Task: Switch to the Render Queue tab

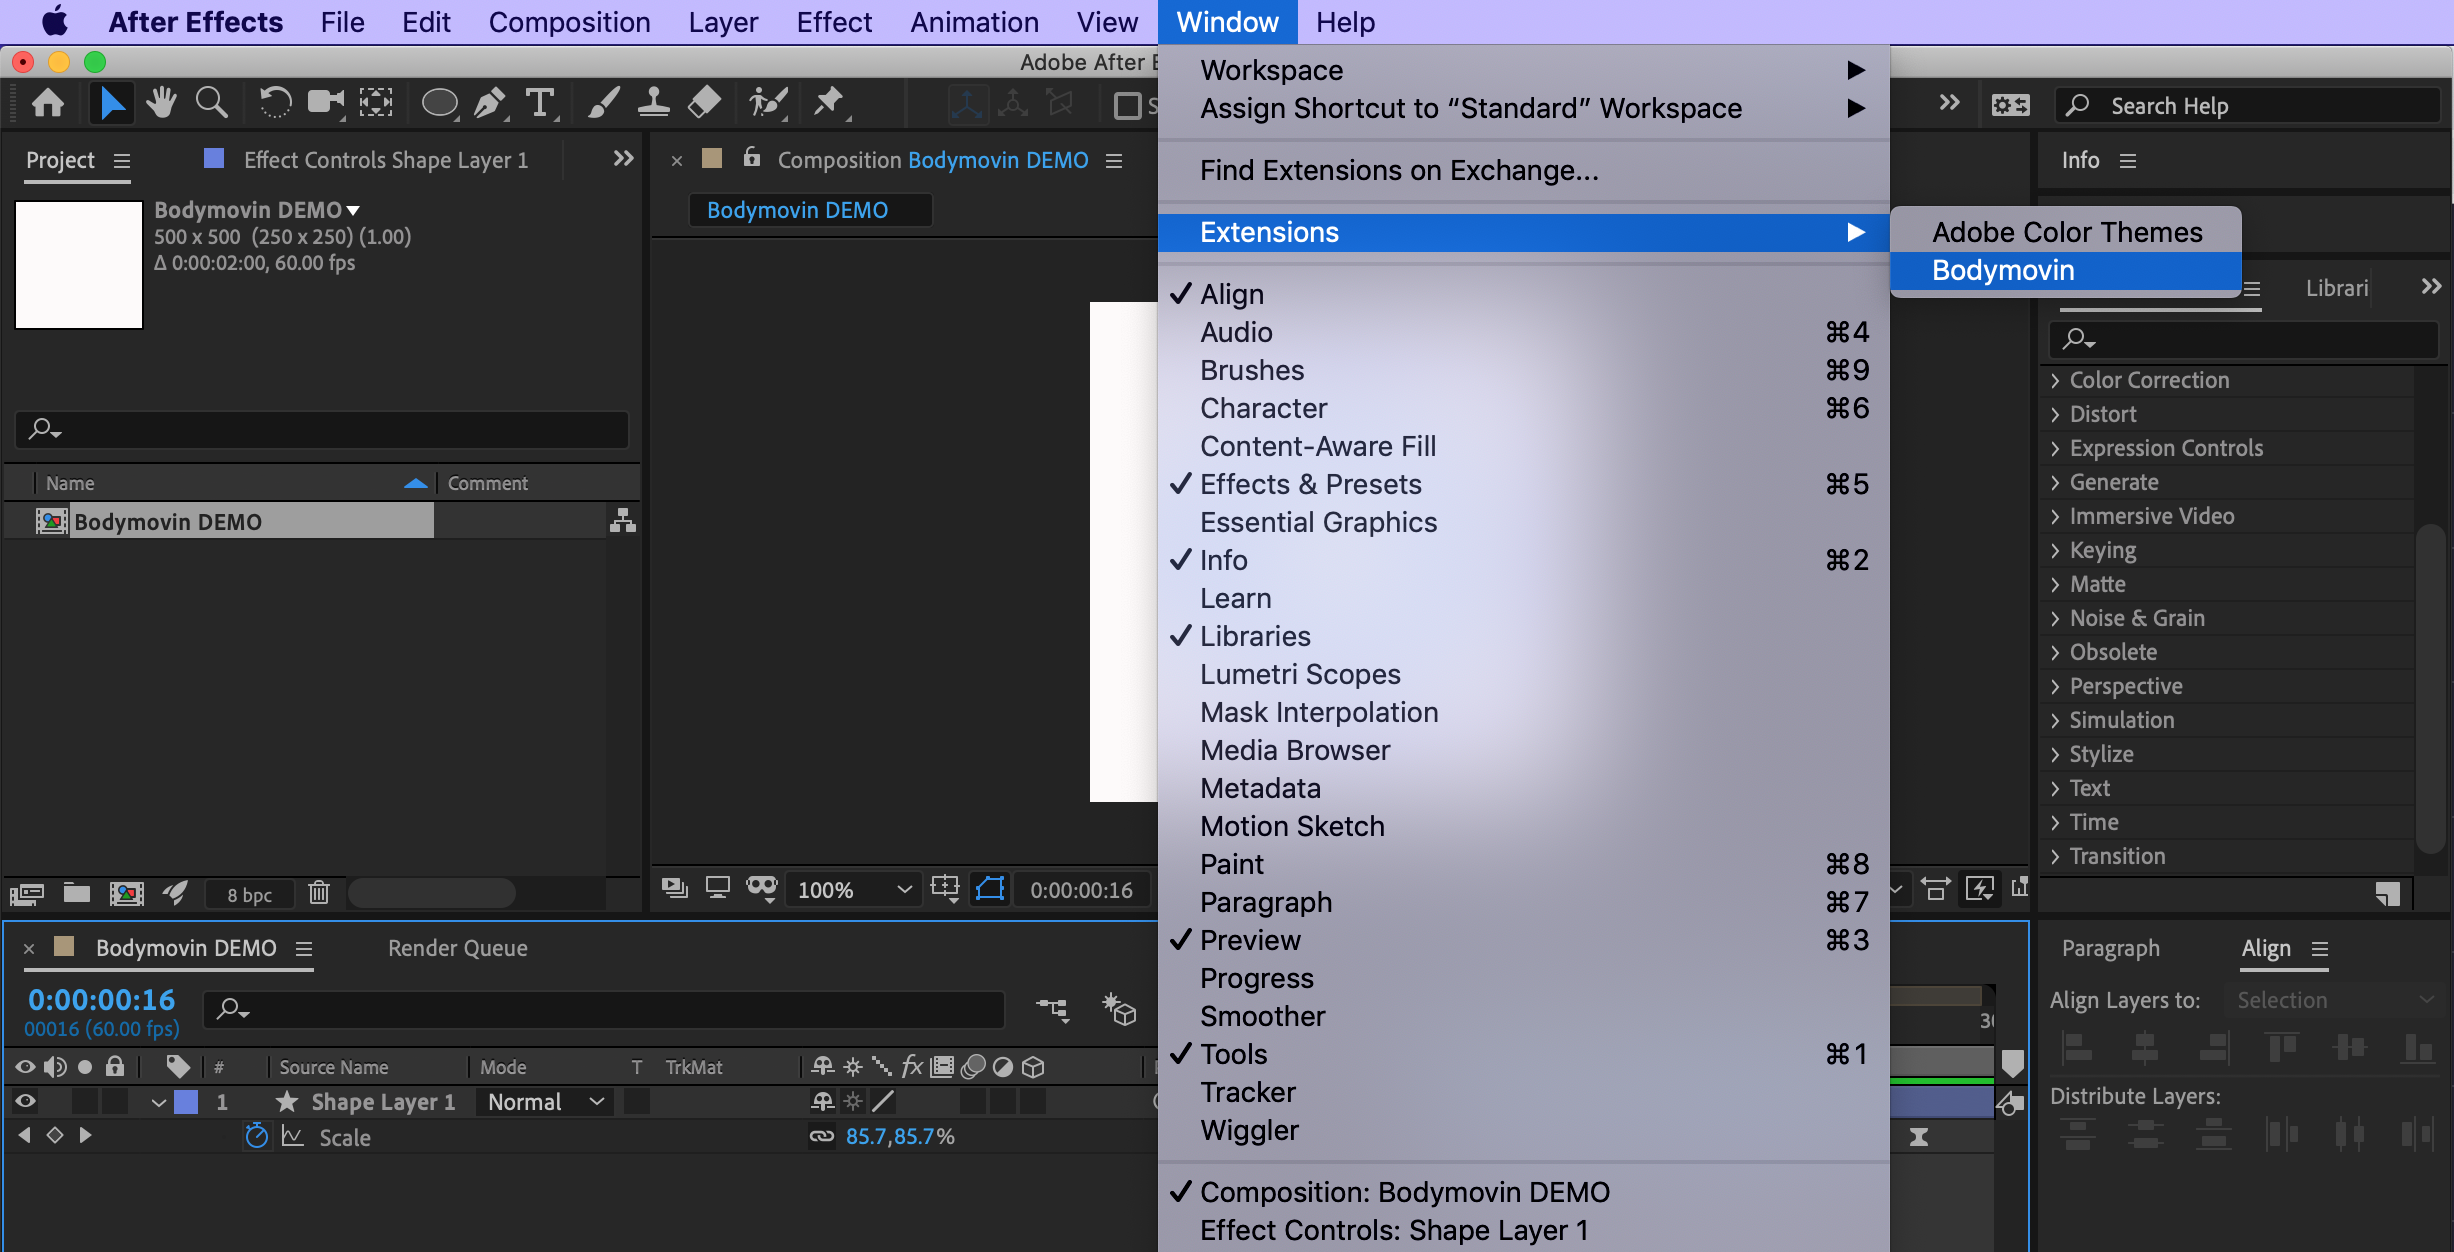Action: 457,948
